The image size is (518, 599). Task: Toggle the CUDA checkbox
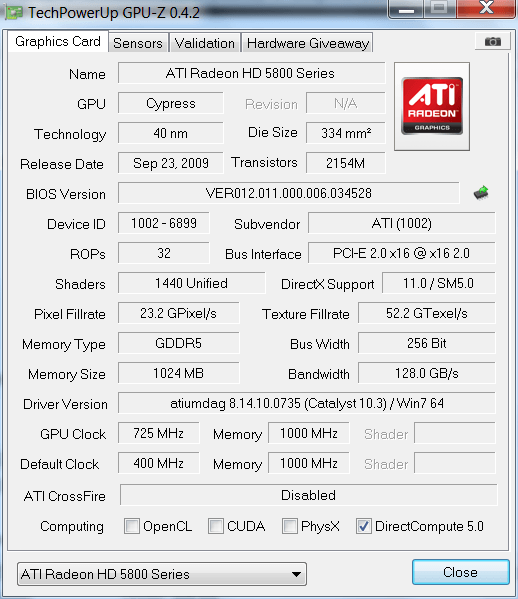pyautogui.click(x=215, y=526)
